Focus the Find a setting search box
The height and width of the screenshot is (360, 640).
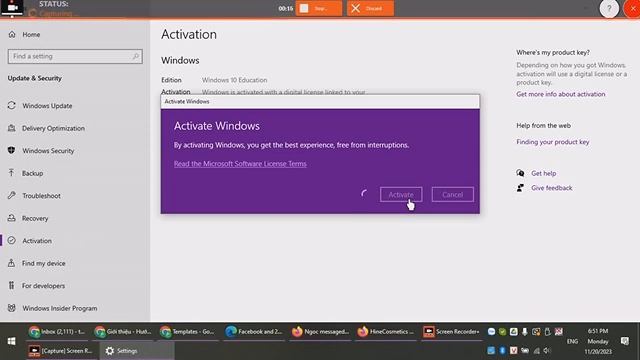pyautogui.click(x=75, y=56)
